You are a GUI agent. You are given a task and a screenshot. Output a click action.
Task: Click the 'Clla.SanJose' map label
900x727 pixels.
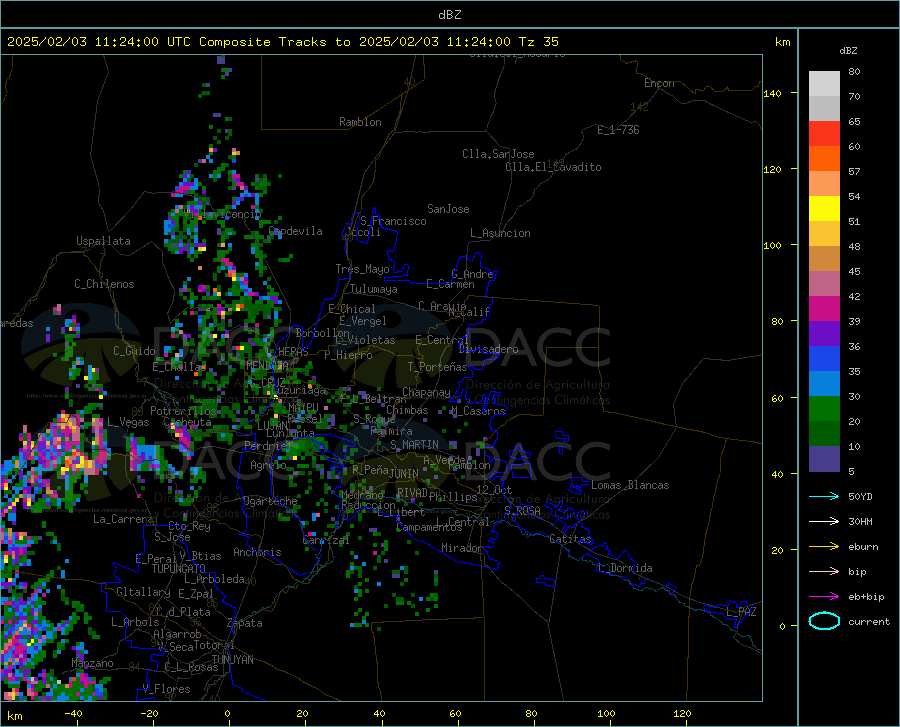[498, 154]
